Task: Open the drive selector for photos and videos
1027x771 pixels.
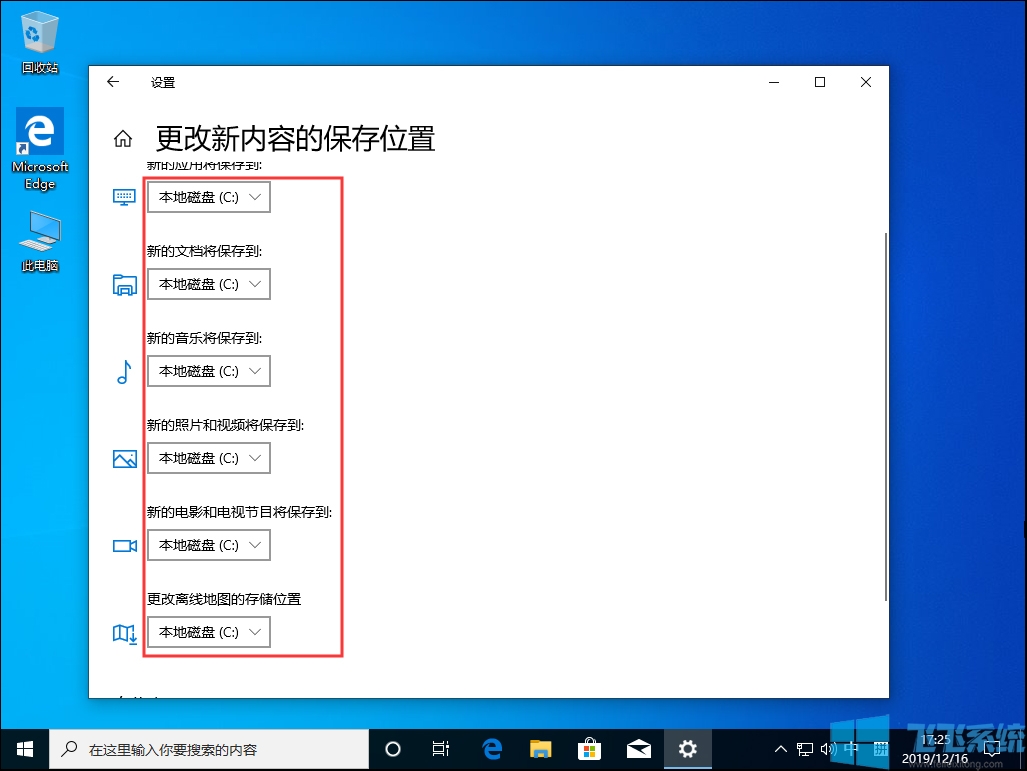Action: click(x=208, y=458)
